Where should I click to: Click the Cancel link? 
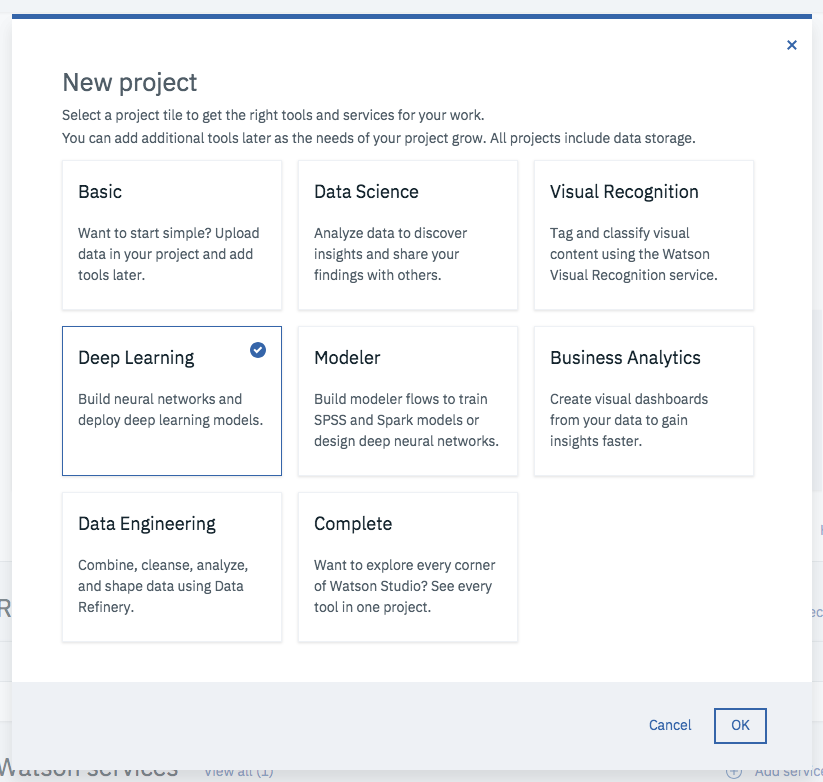(x=670, y=725)
